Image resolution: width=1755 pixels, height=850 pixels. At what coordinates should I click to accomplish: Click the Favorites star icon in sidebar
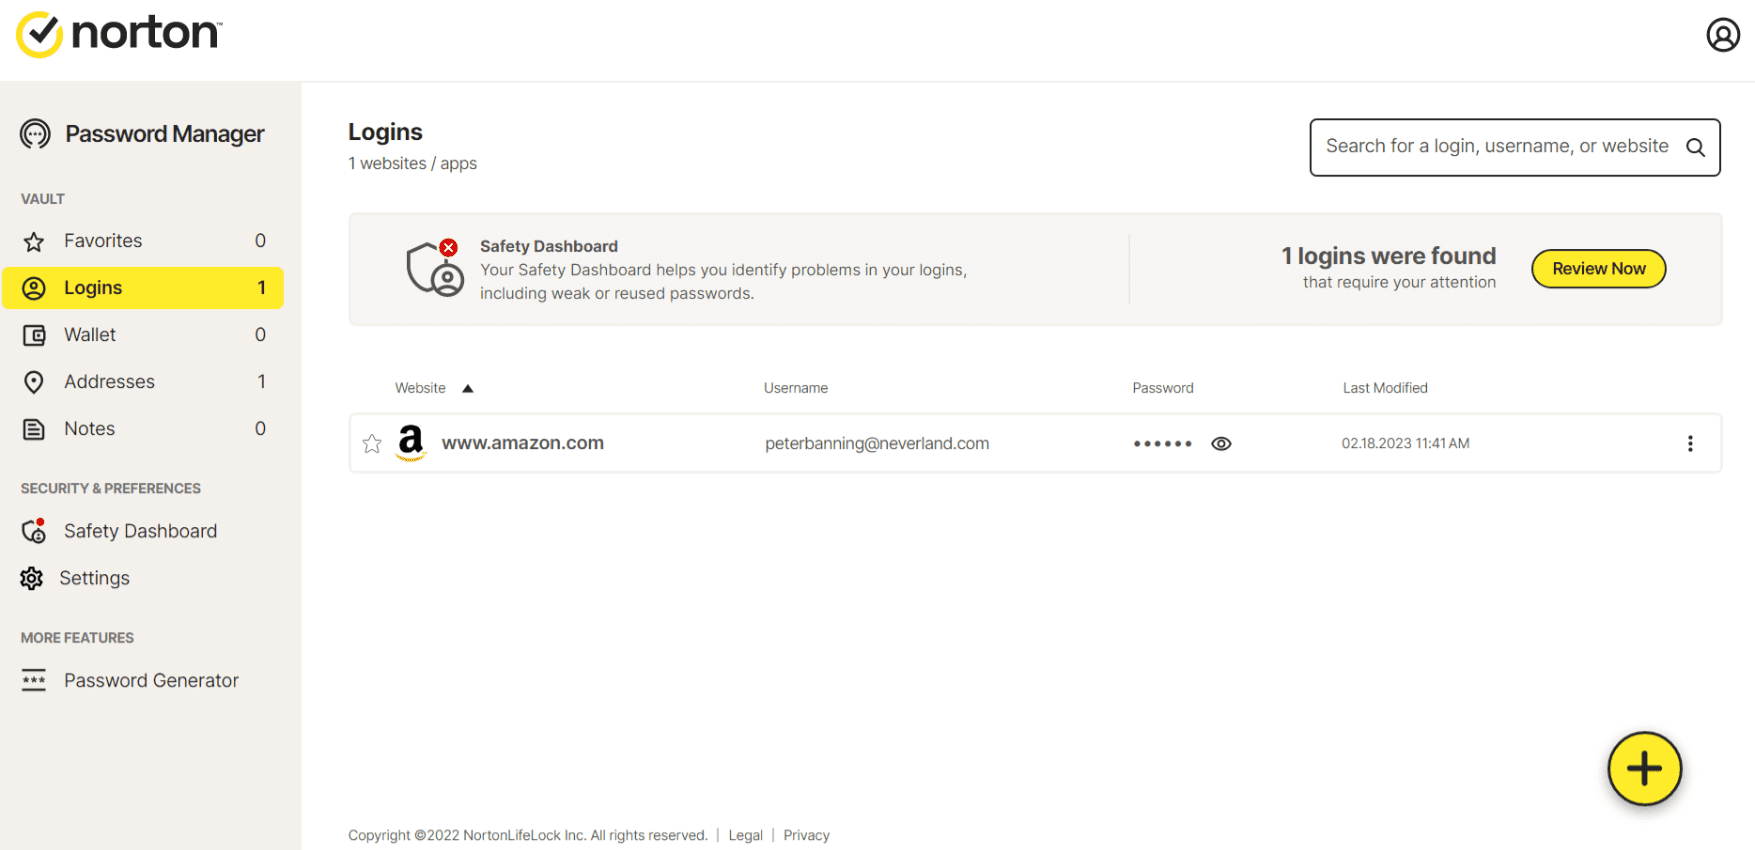click(34, 241)
